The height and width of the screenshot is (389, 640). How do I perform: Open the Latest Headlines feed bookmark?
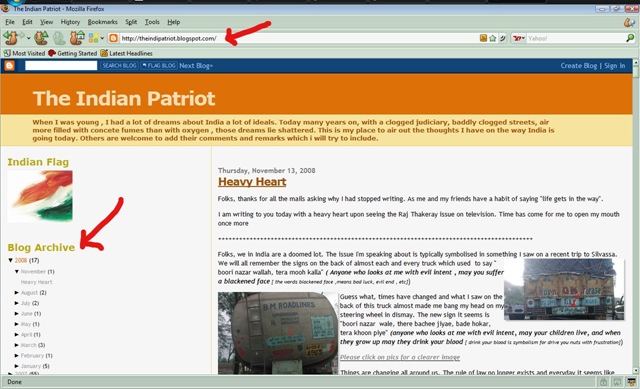click(127, 53)
